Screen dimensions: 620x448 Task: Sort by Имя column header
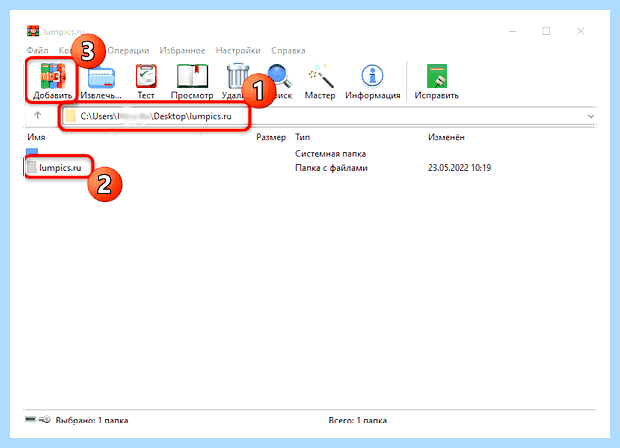[x=36, y=137]
